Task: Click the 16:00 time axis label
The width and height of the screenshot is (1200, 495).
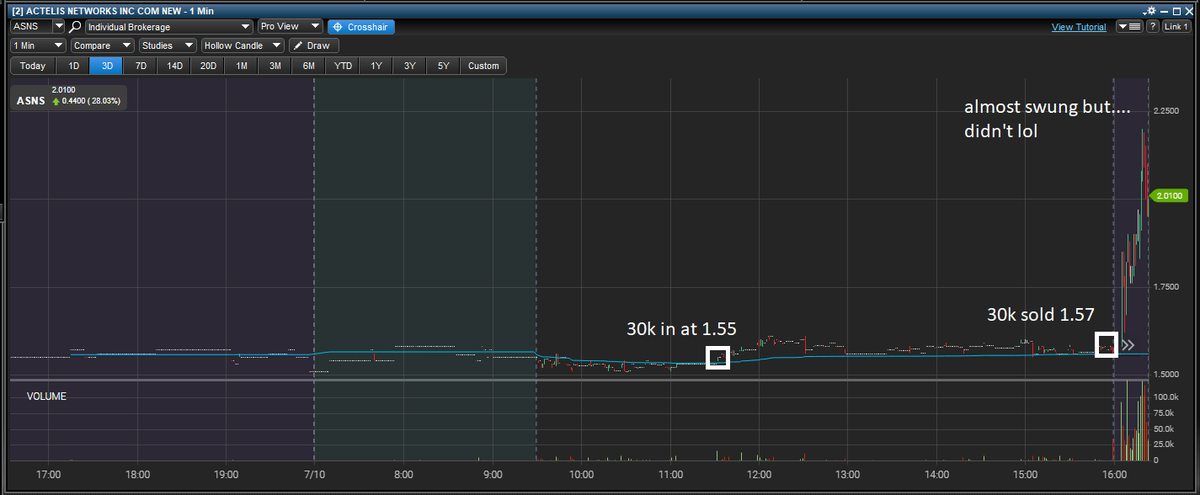Action: click(x=1114, y=474)
